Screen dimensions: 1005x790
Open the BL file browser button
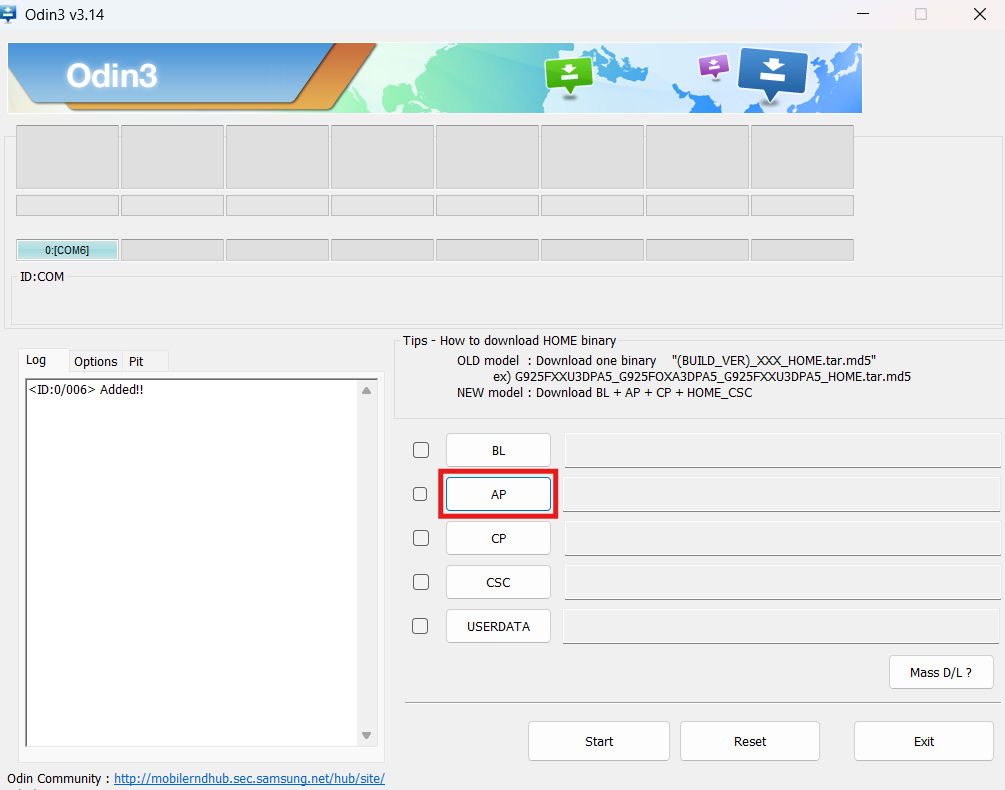point(498,450)
